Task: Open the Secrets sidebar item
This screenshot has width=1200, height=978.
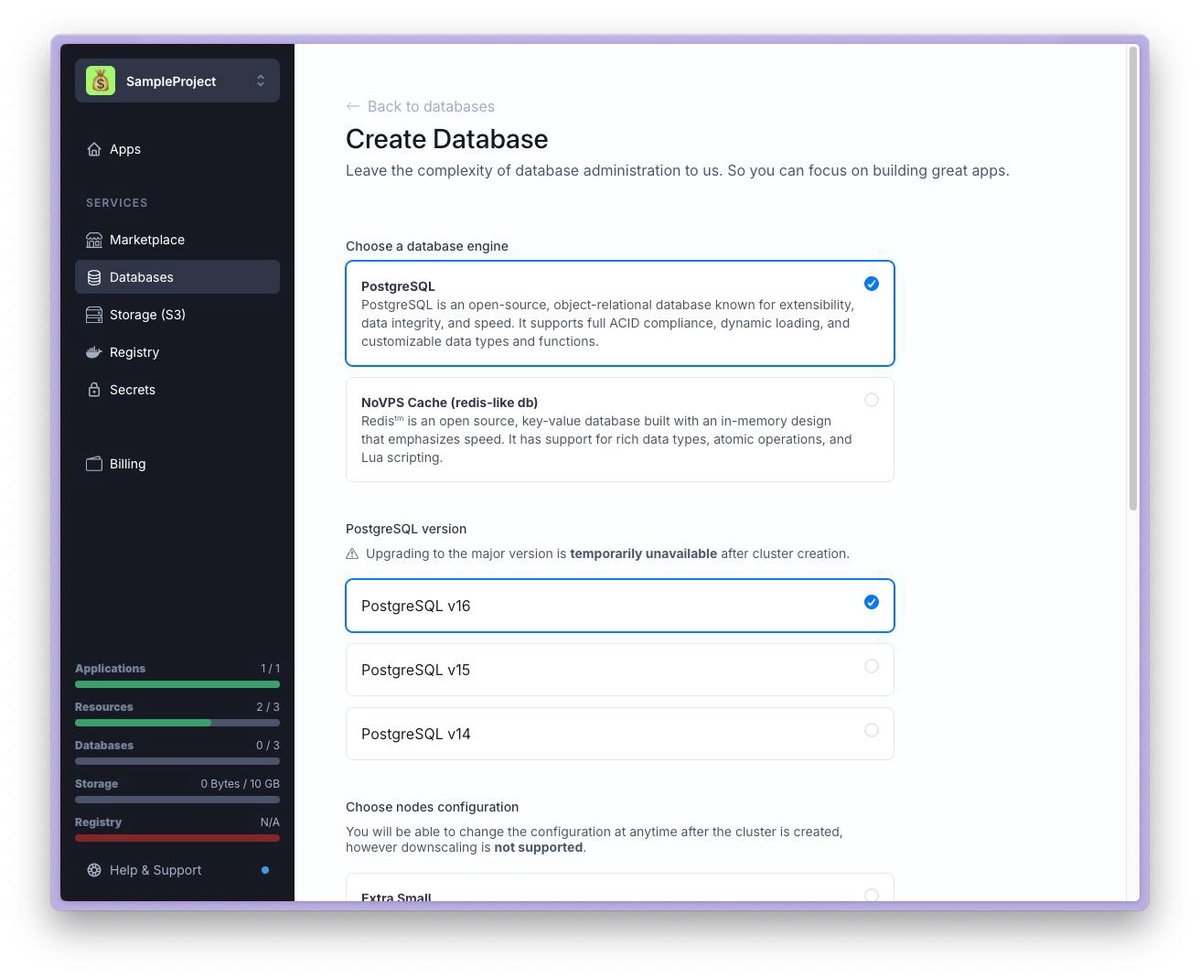Action: (132, 390)
